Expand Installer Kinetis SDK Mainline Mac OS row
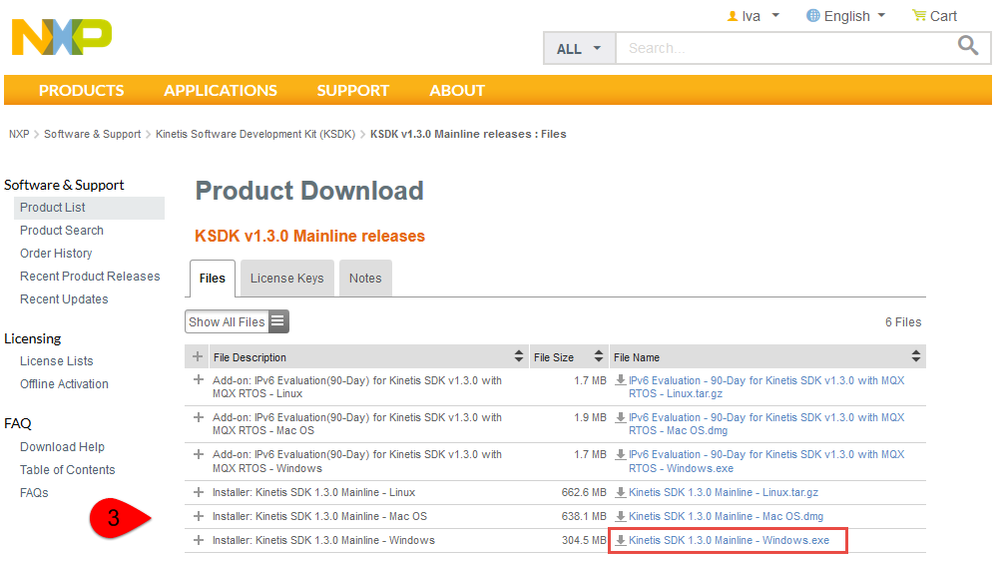The width and height of the screenshot is (999, 576). click(198, 515)
